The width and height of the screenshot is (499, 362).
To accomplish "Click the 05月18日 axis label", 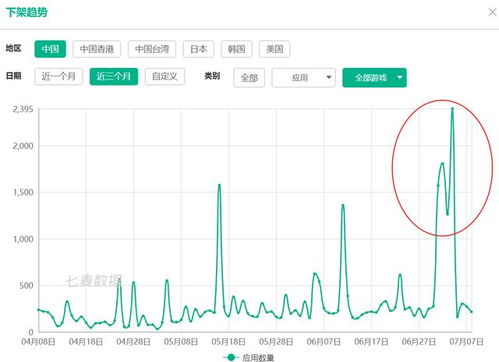I will 229,342.
